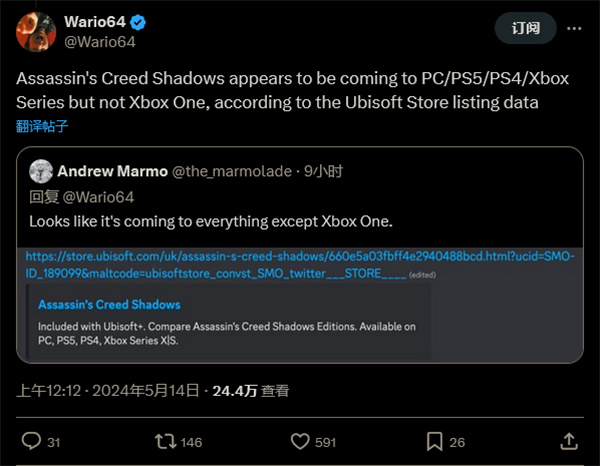Open Andrew Marmo's name in quoted tweet

click(x=112, y=171)
